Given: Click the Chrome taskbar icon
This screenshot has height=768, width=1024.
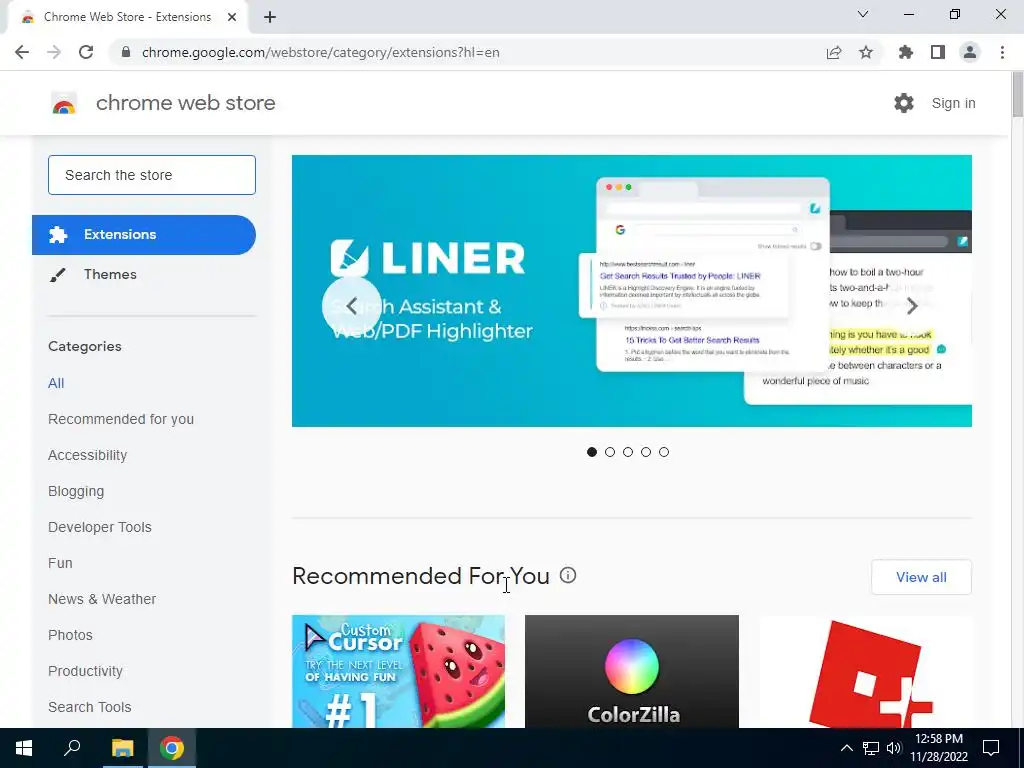Looking at the screenshot, I should tap(172, 748).
